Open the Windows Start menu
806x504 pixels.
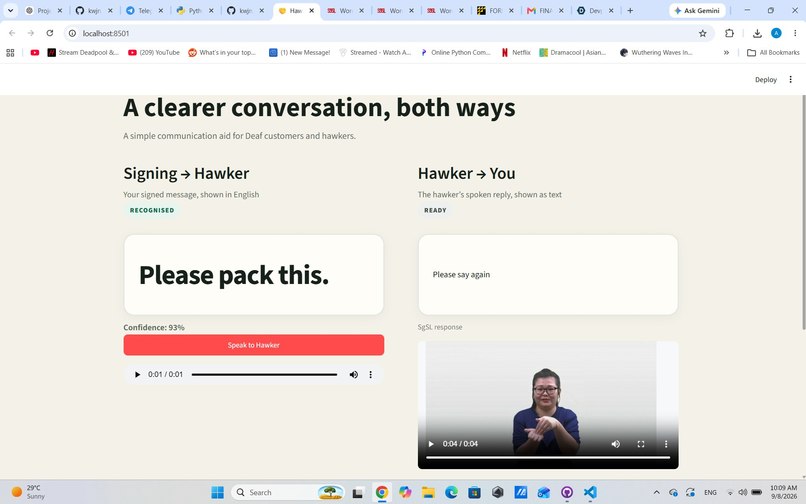(217, 492)
